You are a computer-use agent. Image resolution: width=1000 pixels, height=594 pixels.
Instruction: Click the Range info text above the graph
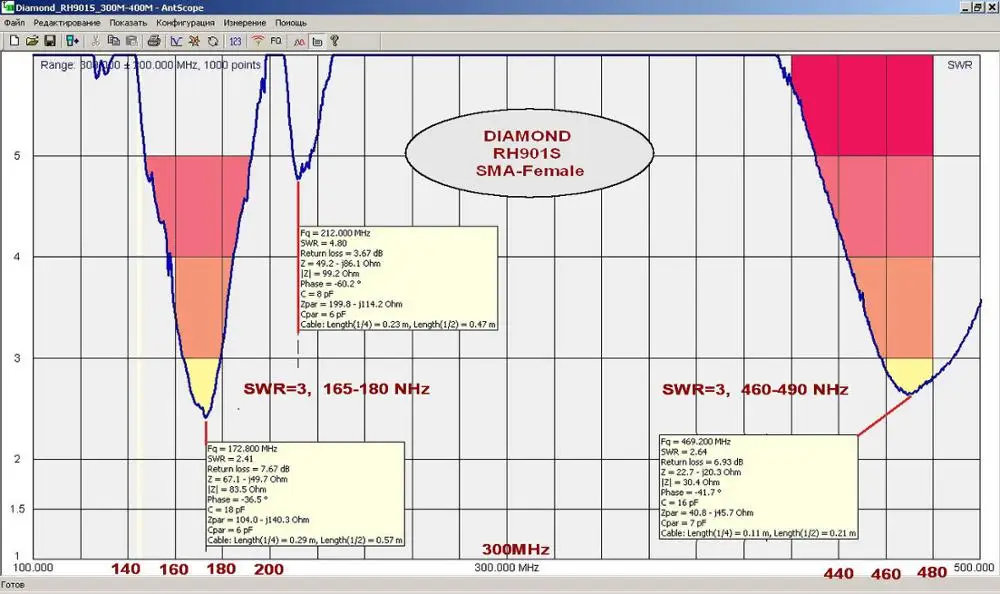pos(151,65)
